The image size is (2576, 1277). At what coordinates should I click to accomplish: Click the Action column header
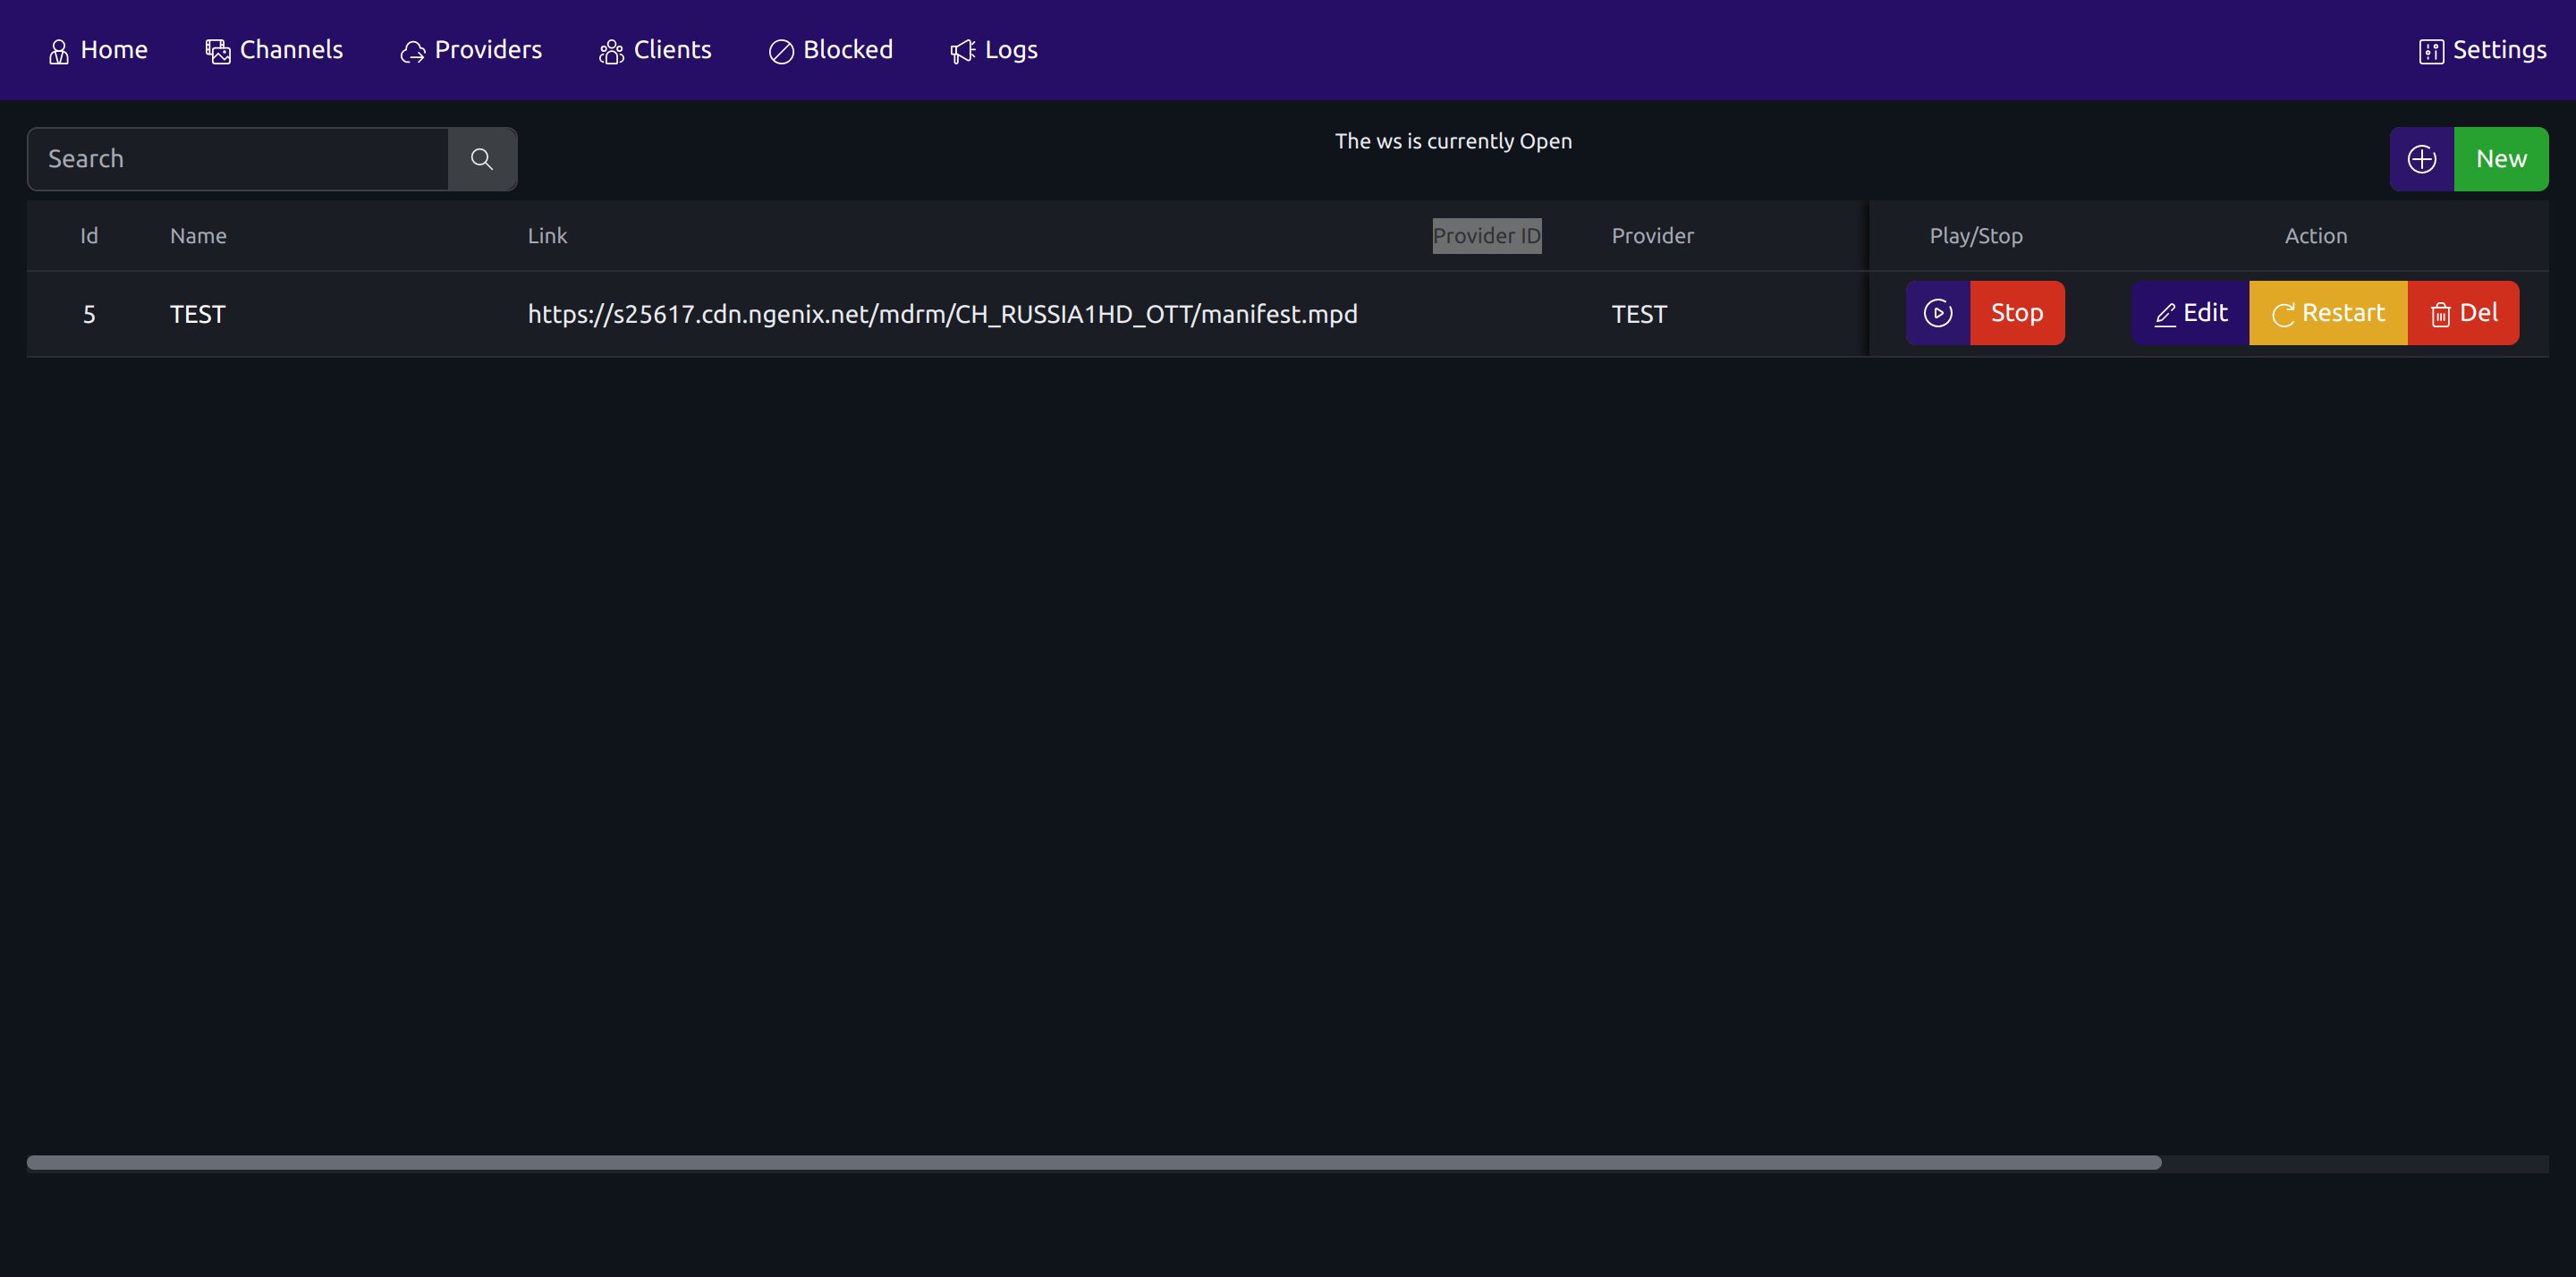(x=2316, y=236)
